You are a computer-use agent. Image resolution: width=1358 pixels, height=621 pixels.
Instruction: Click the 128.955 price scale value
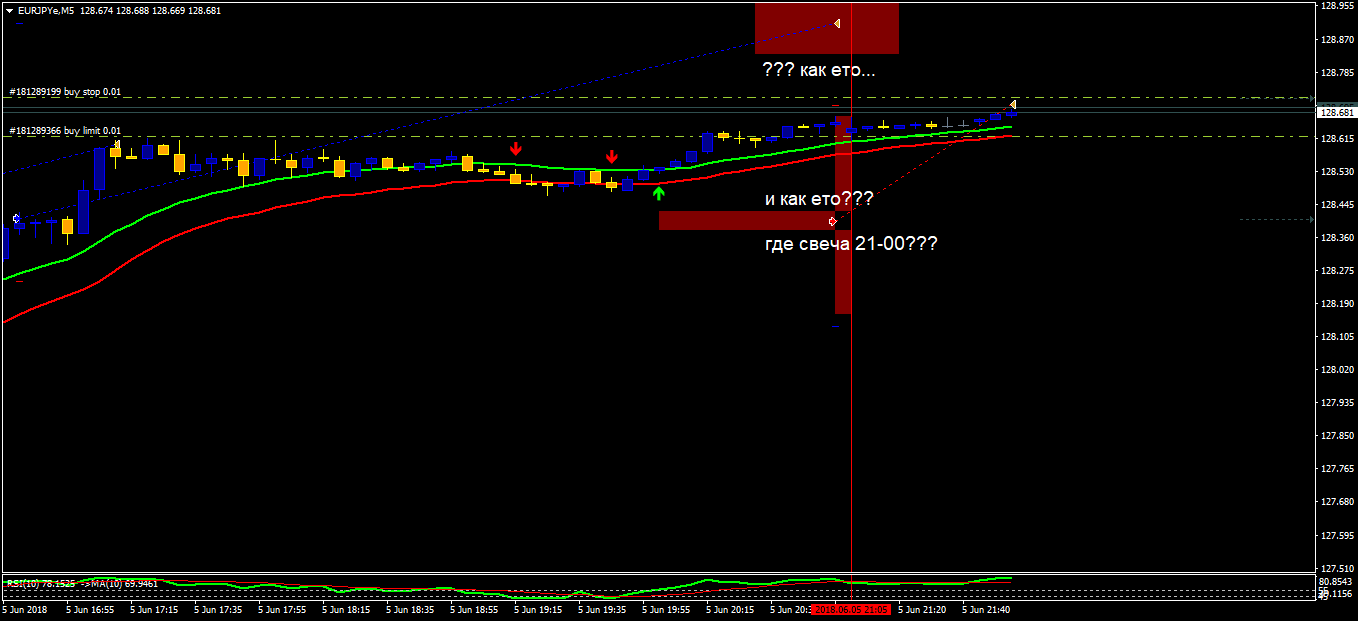tap(1337, 6)
